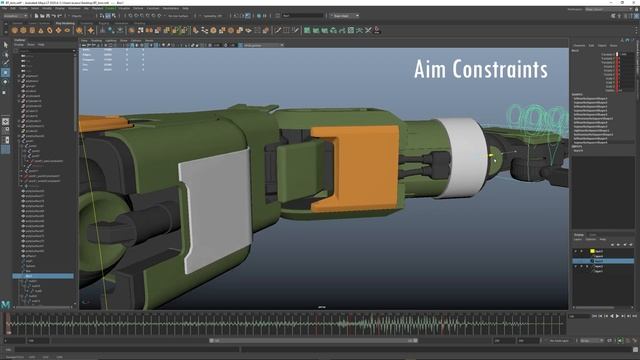
Task: Create a polygon sphere from the shelf
Action: (x=15, y=30)
